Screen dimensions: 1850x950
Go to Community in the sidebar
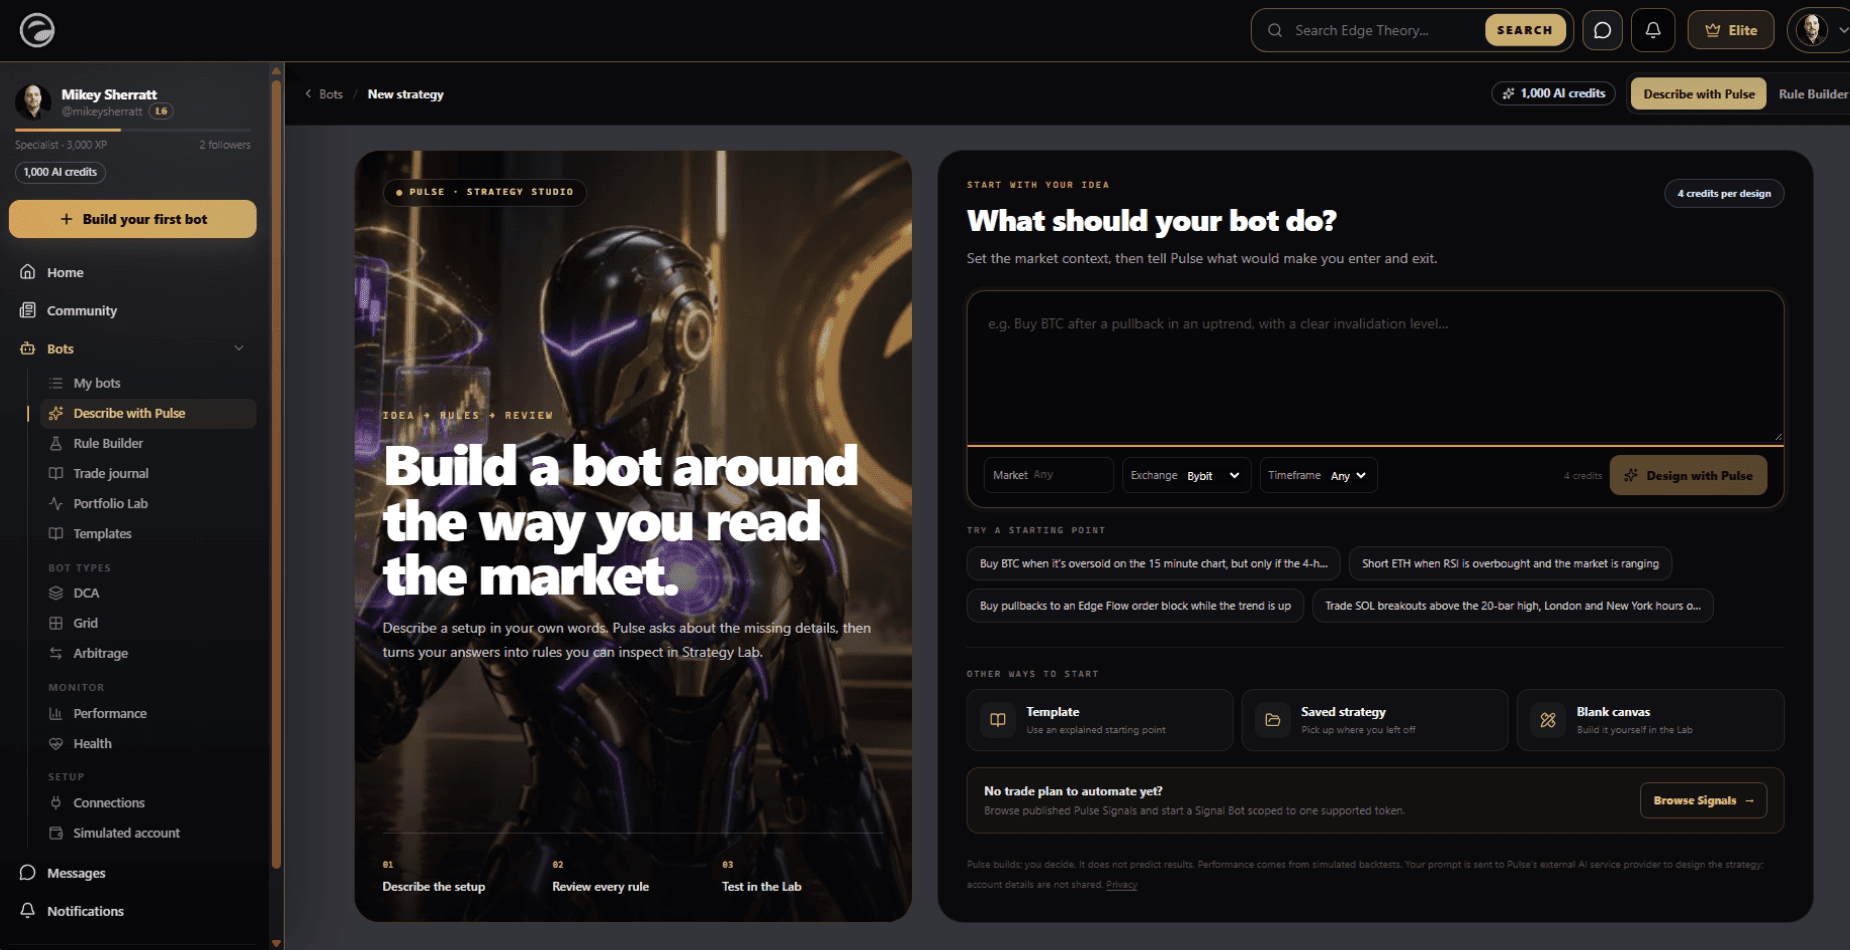pos(81,311)
